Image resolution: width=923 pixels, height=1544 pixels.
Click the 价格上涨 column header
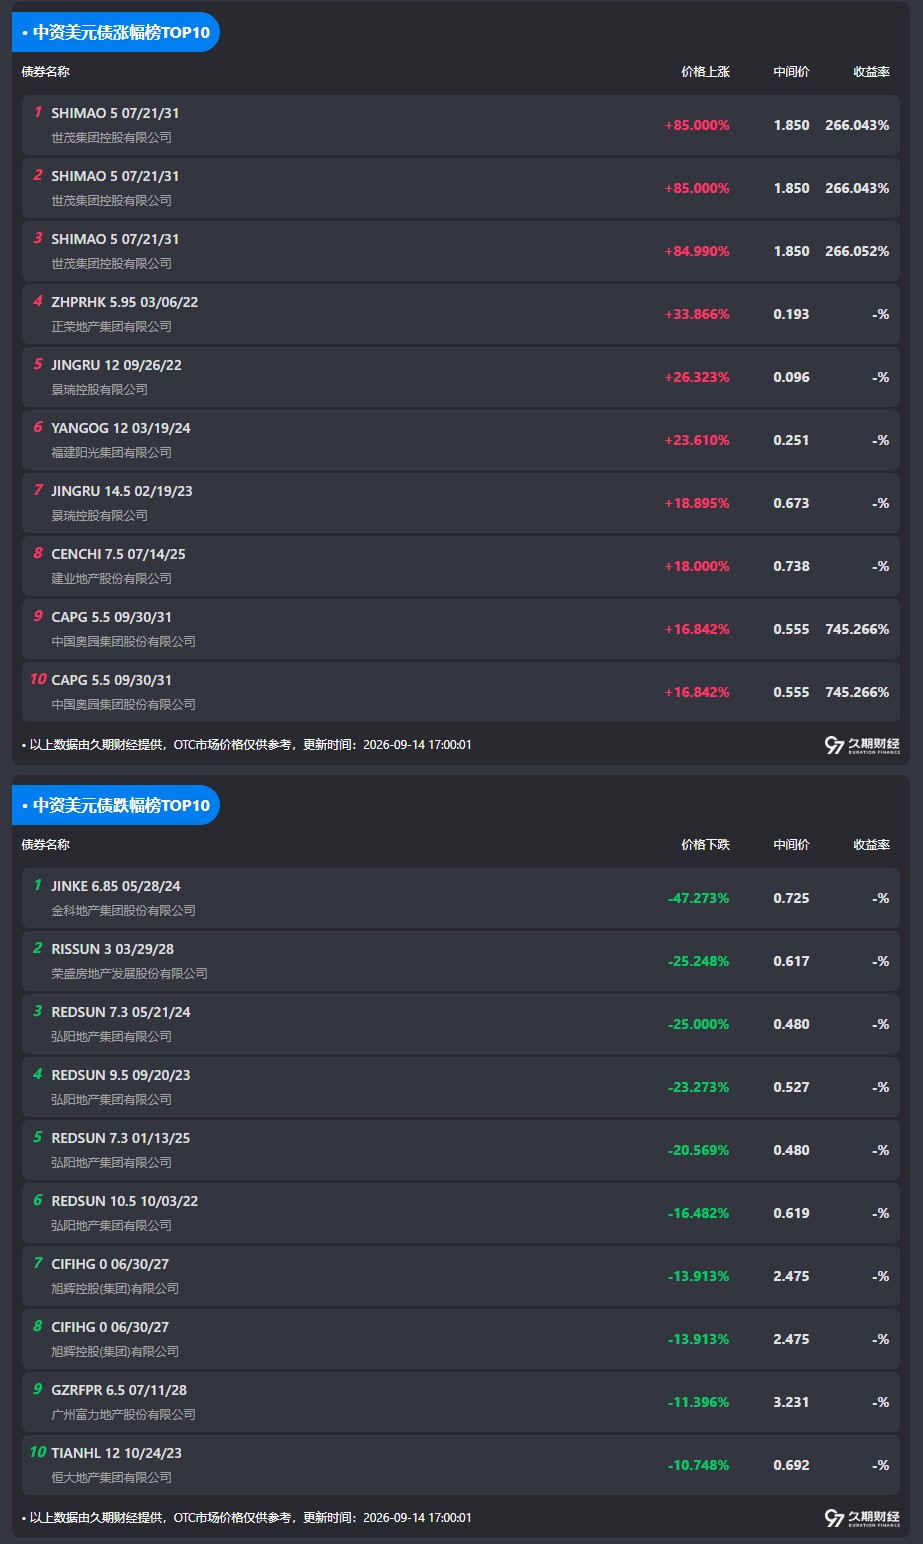(706, 72)
